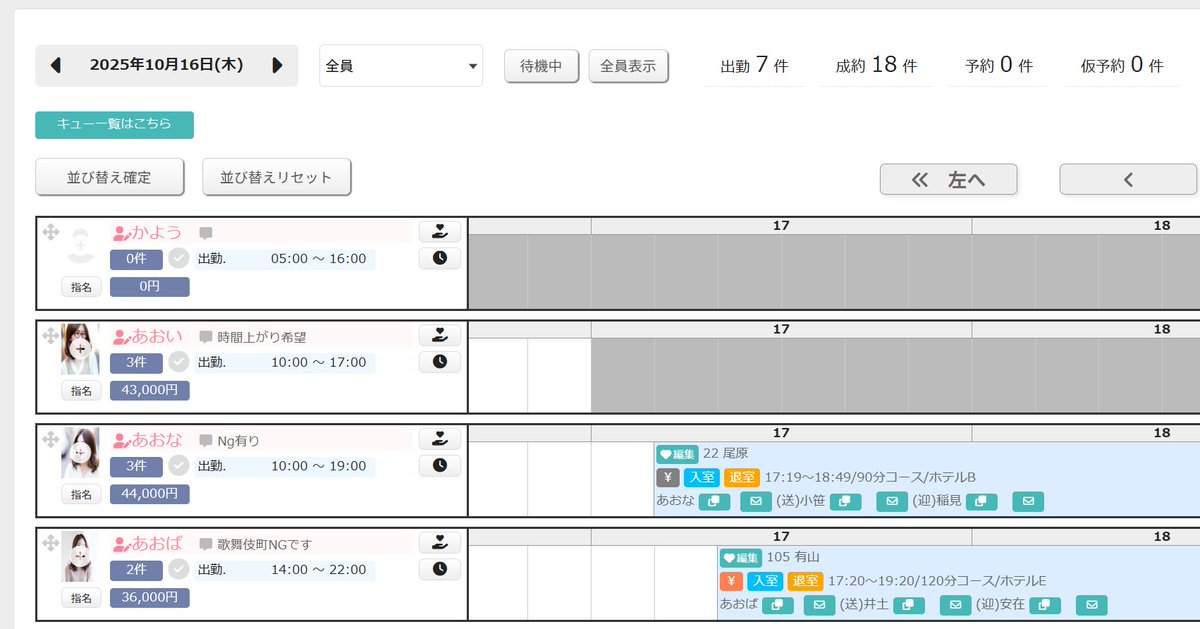This screenshot has height=629, width=1200.
Task: Click 指名 button for あおな
Action: tap(82, 495)
